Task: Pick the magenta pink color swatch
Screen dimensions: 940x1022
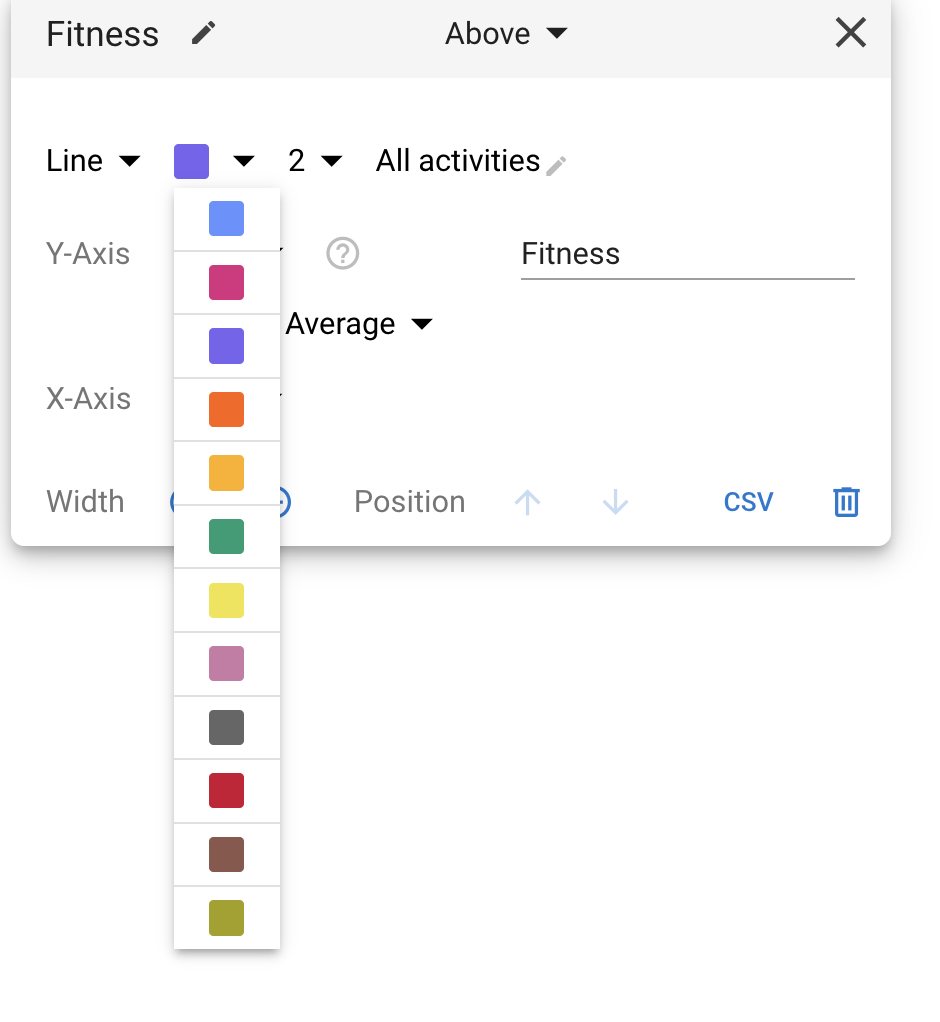Action: 226,282
